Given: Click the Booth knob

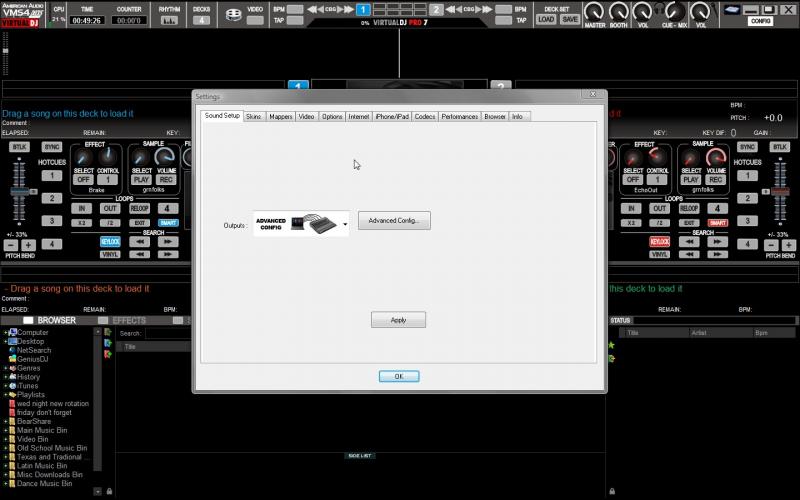Looking at the screenshot, I should [618, 11].
